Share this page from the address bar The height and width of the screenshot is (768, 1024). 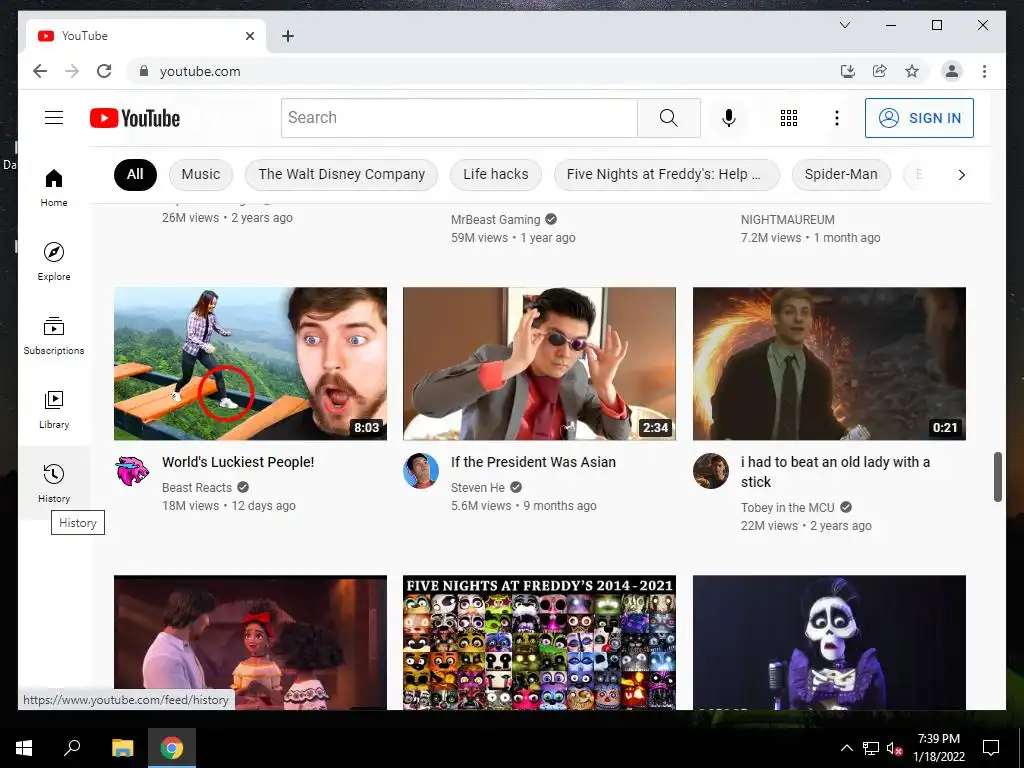(x=880, y=71)
